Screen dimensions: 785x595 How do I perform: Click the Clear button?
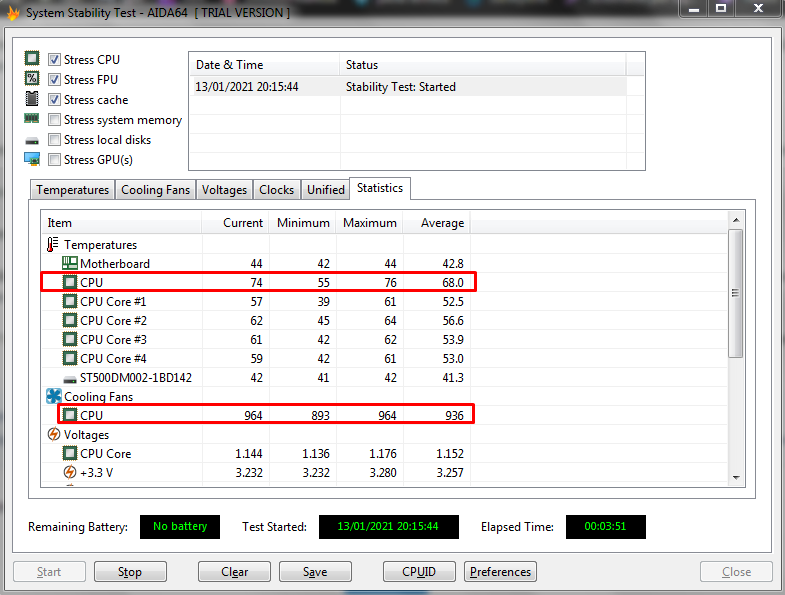click(234, 571)
